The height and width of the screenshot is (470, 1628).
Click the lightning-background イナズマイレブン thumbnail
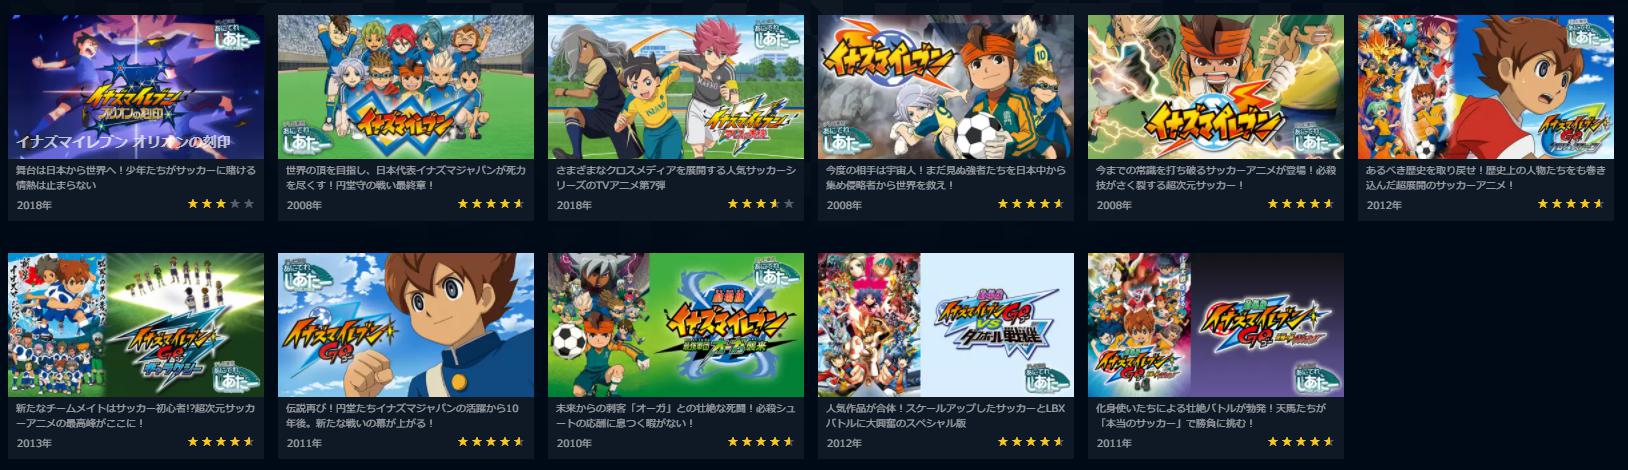pyautogui.click(x=1216, y=87)
